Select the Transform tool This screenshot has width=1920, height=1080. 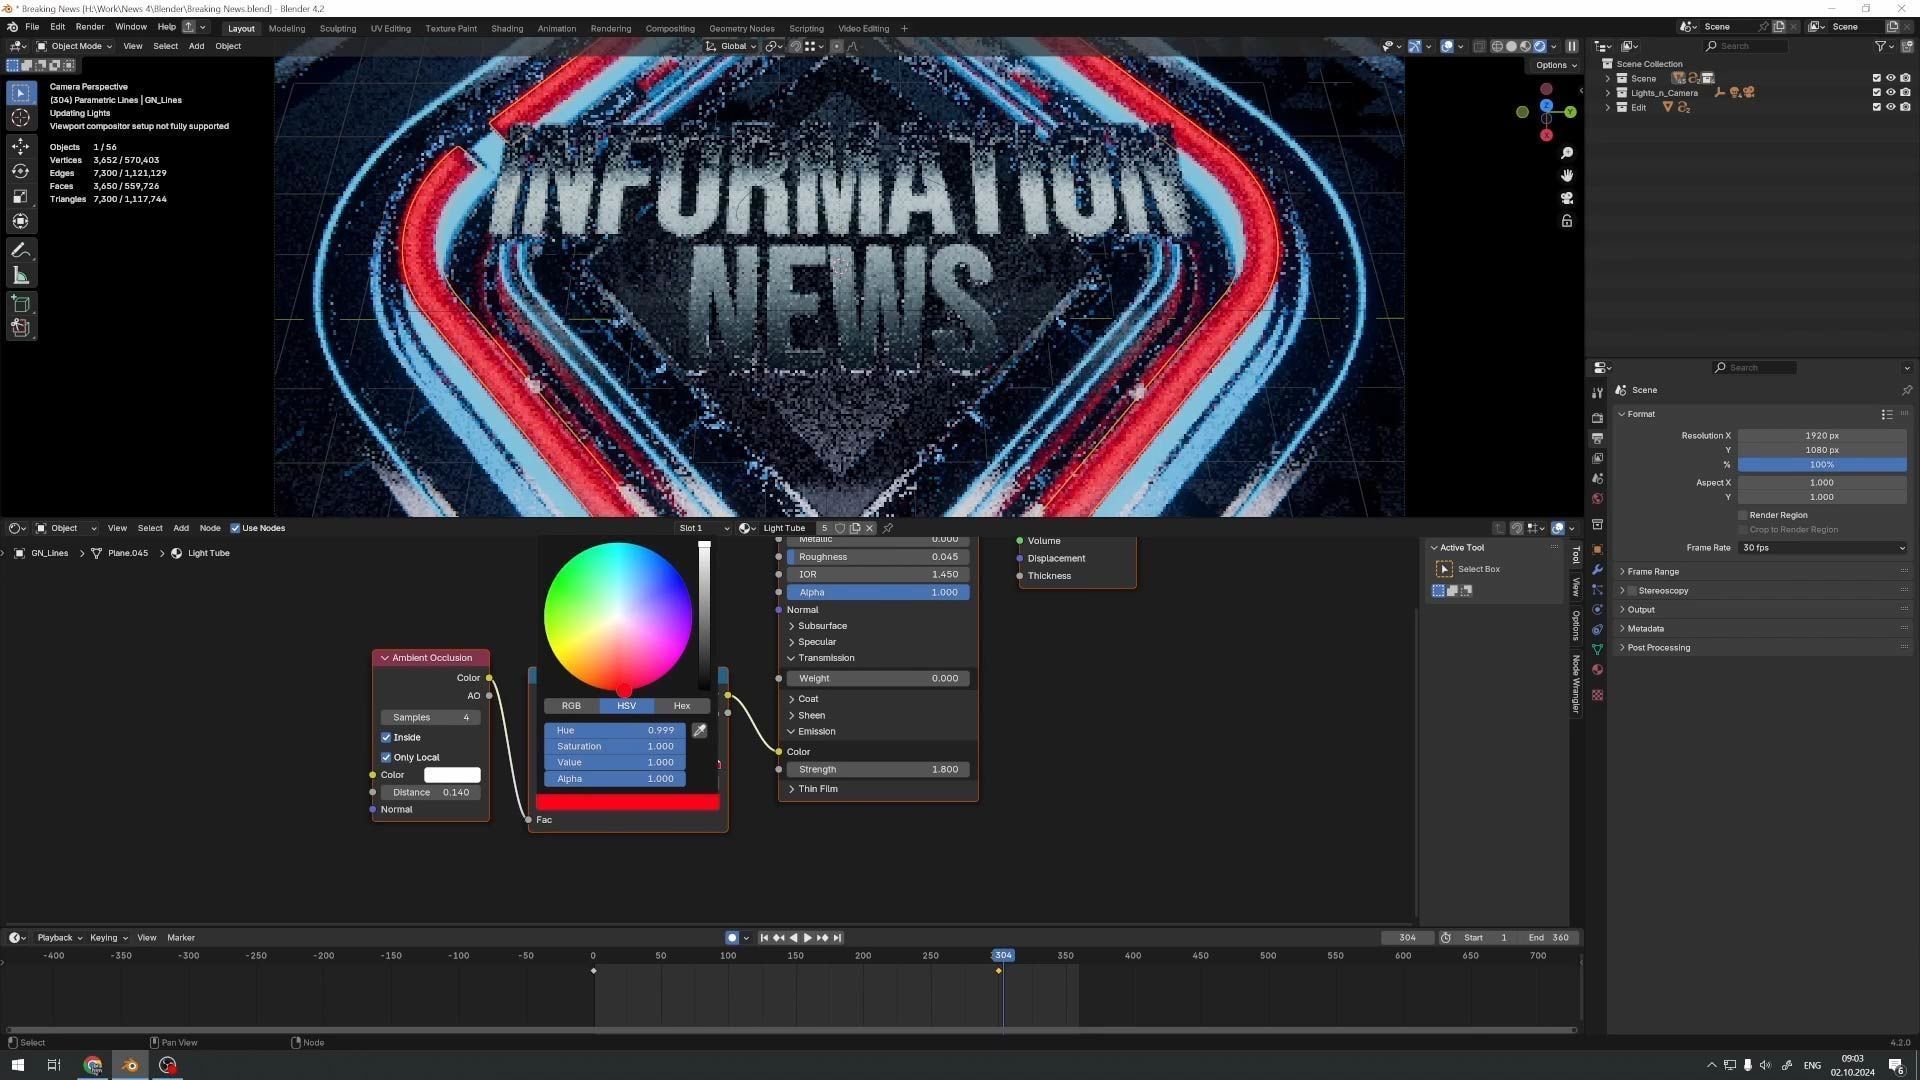[20, 221]
